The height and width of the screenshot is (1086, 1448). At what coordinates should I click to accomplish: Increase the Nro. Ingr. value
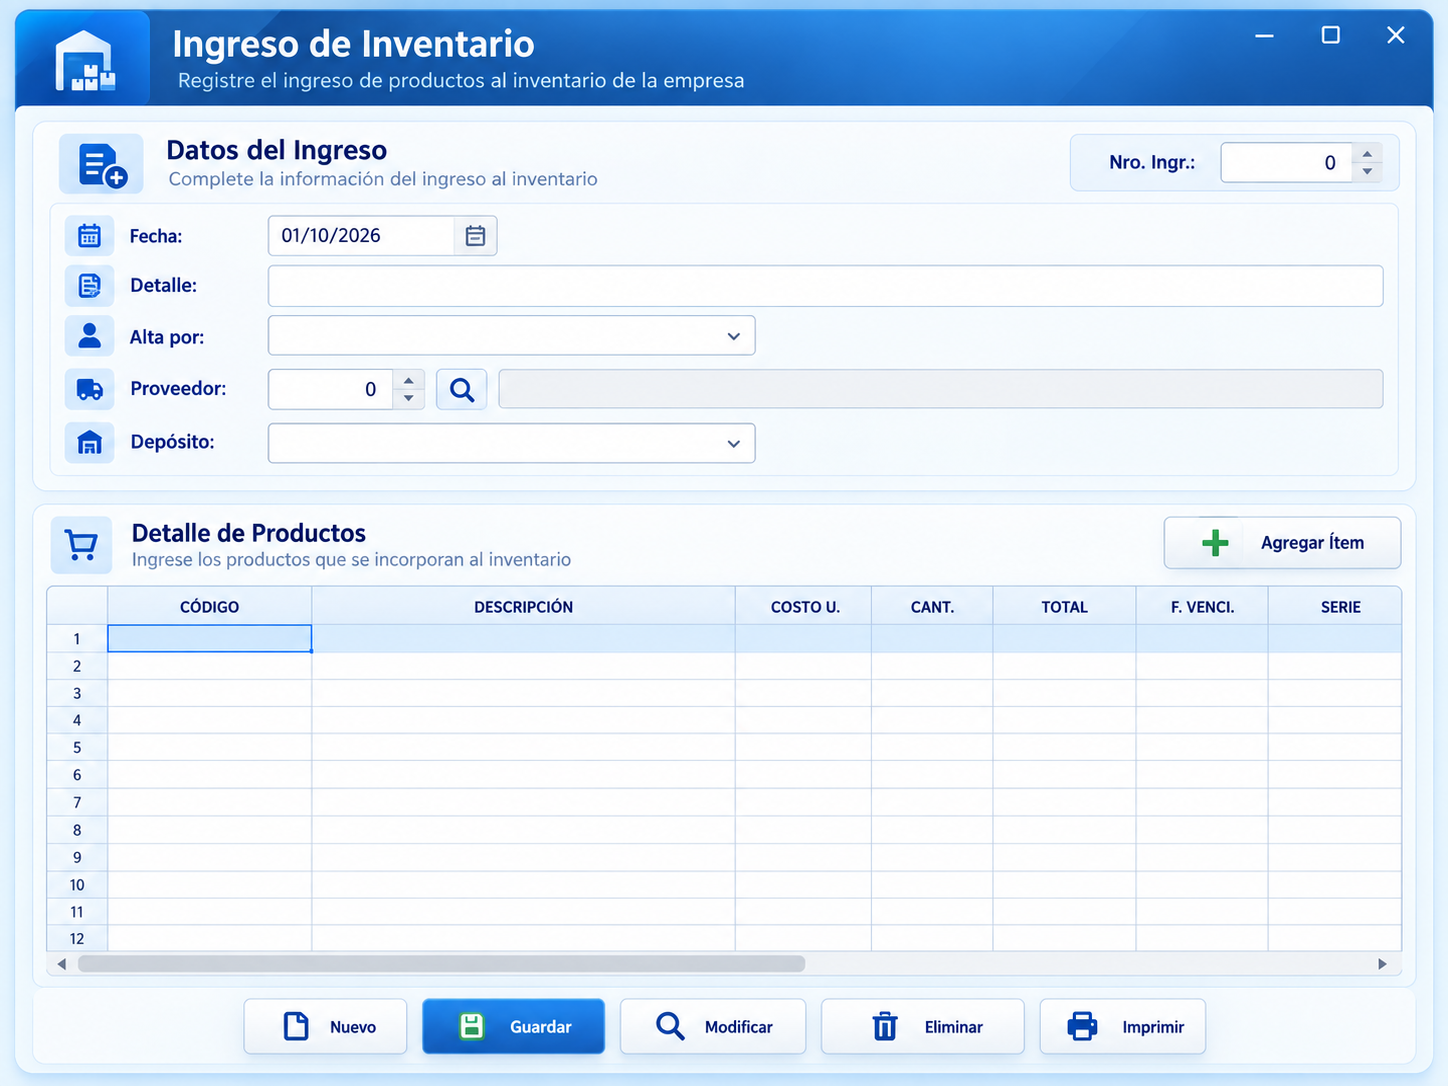click(1367, 154)
